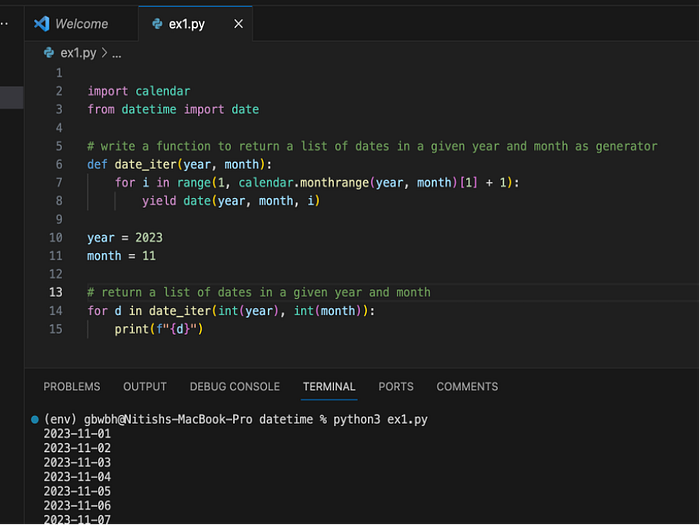The height and width of the screenshot is (525, 700).
Task: Click 'yield' keyword on line 8
Action: (x=159, y=201)
